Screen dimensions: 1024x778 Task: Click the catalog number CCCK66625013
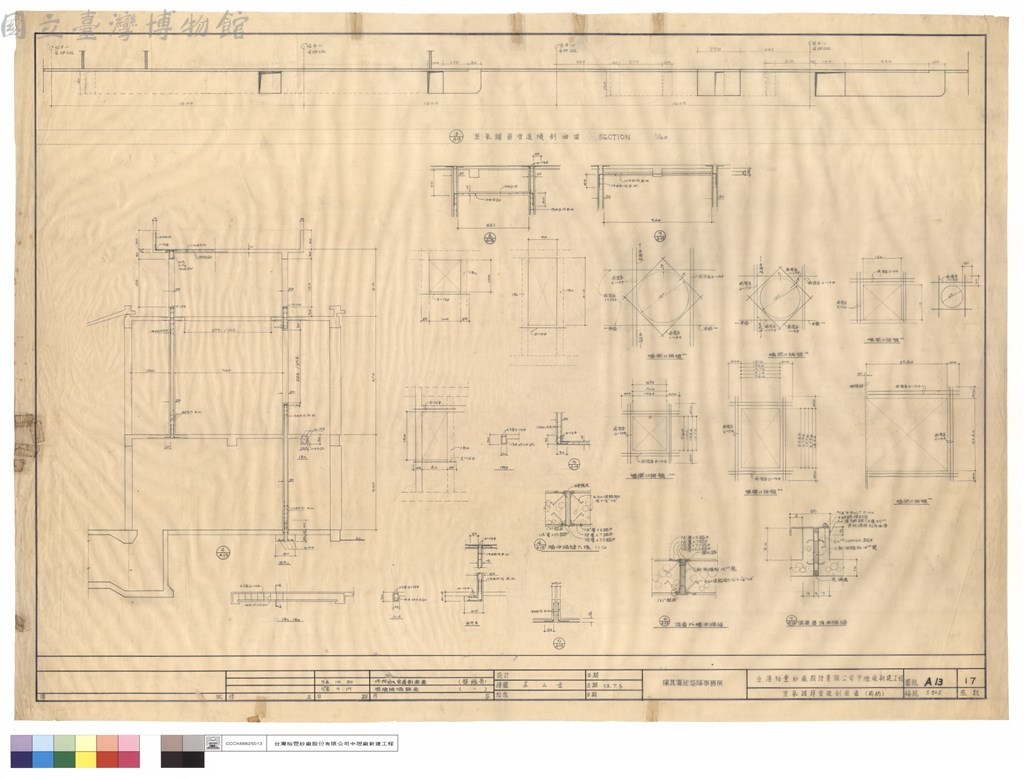[244, 743]
